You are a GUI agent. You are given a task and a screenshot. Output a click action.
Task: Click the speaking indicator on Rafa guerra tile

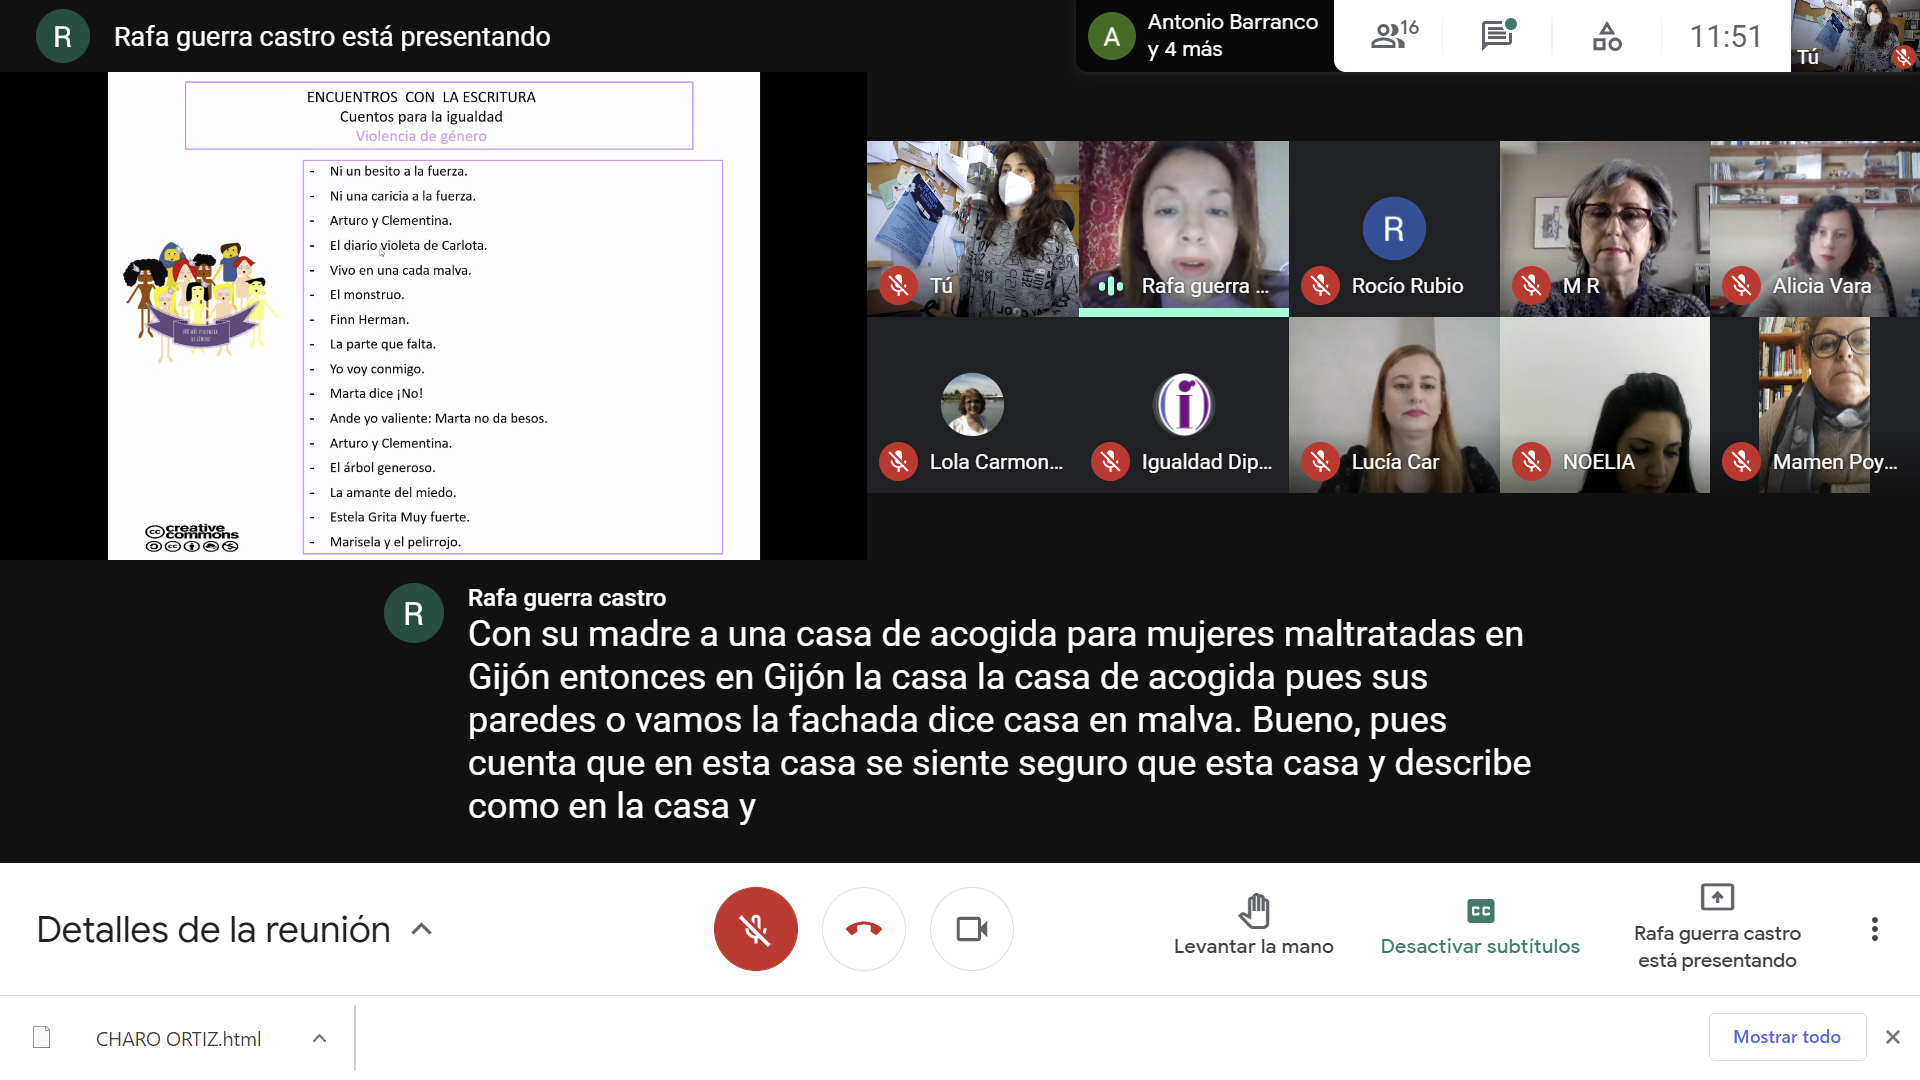click(x=1110, y=286)
